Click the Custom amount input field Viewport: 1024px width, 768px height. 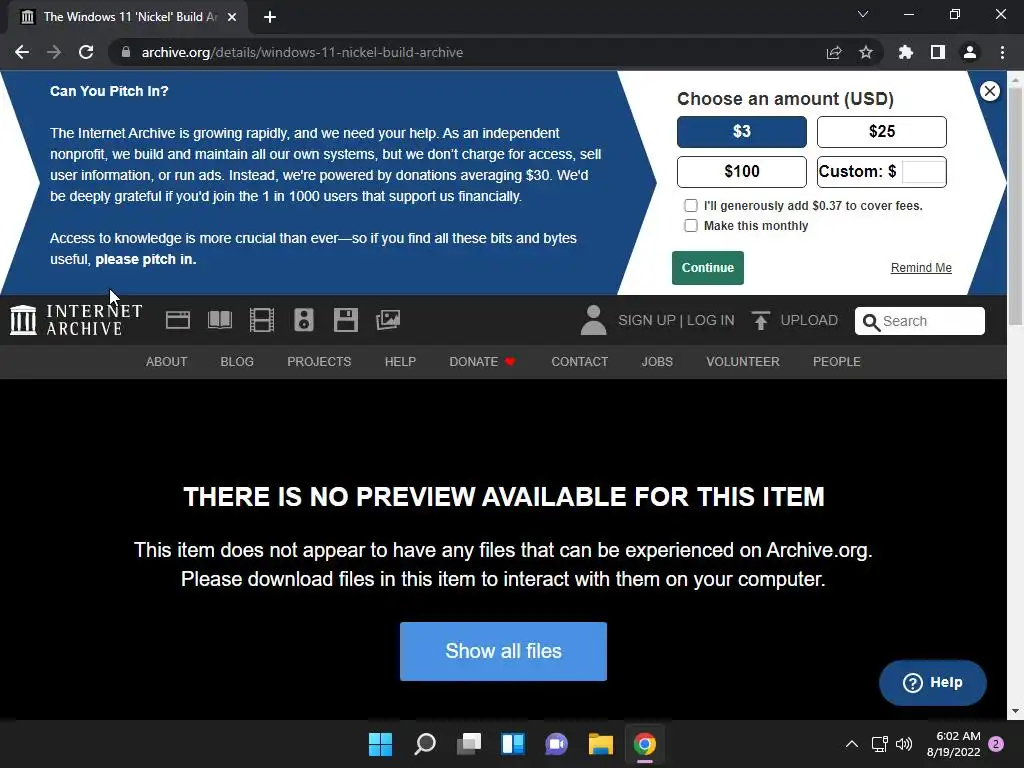923,172
